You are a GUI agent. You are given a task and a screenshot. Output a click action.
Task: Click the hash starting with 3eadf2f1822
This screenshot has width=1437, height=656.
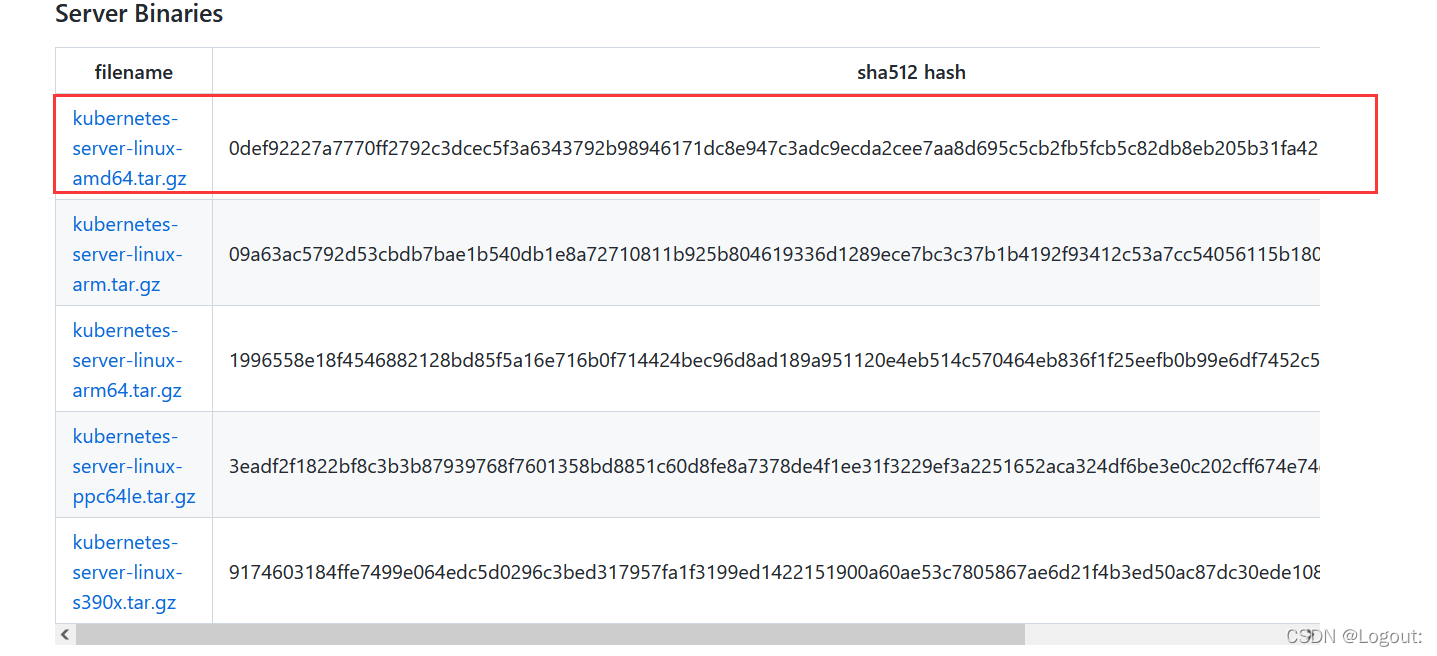(x=774, y=467)
